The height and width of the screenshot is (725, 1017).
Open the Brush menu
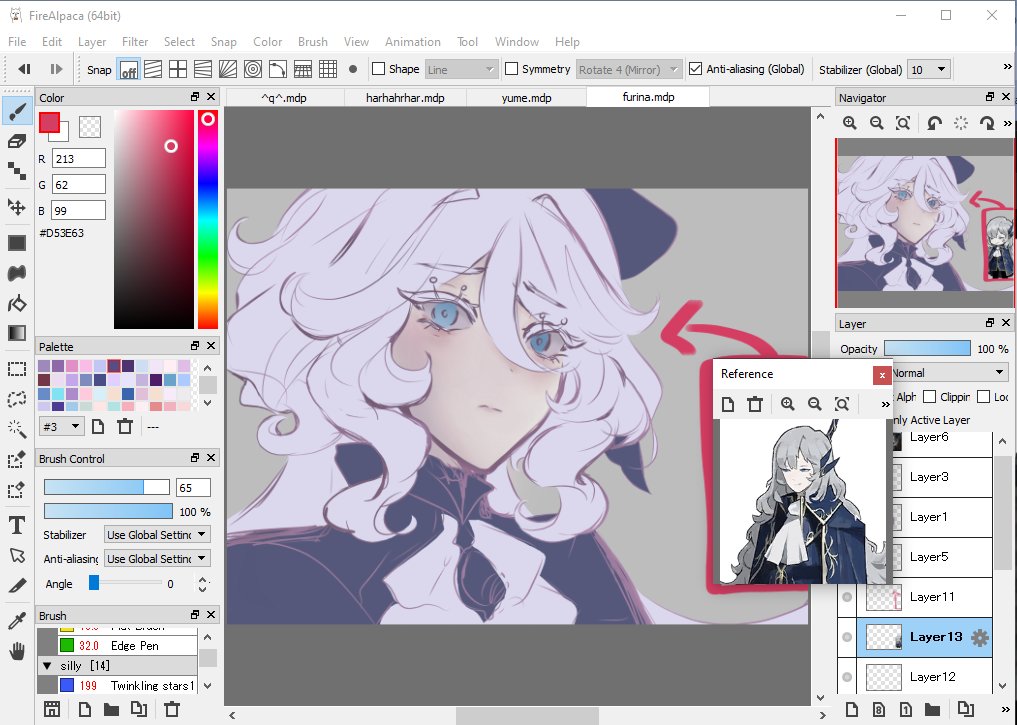point(313,42)
